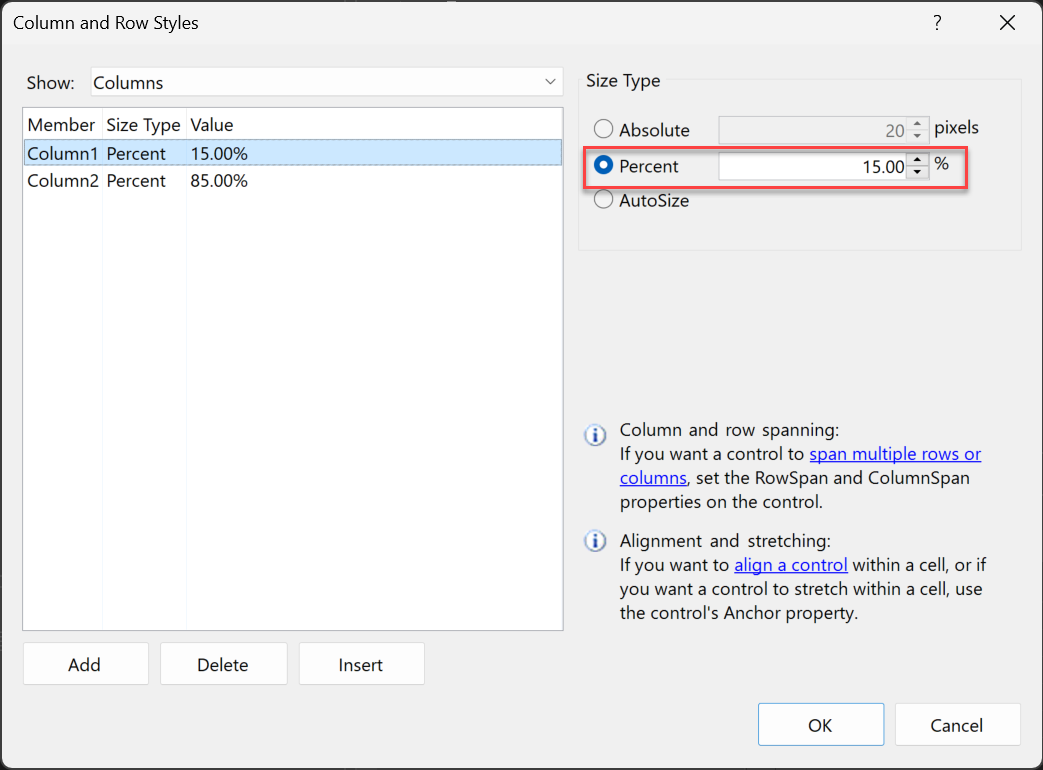Select the Absolute radio button

(x=603, y=129)
